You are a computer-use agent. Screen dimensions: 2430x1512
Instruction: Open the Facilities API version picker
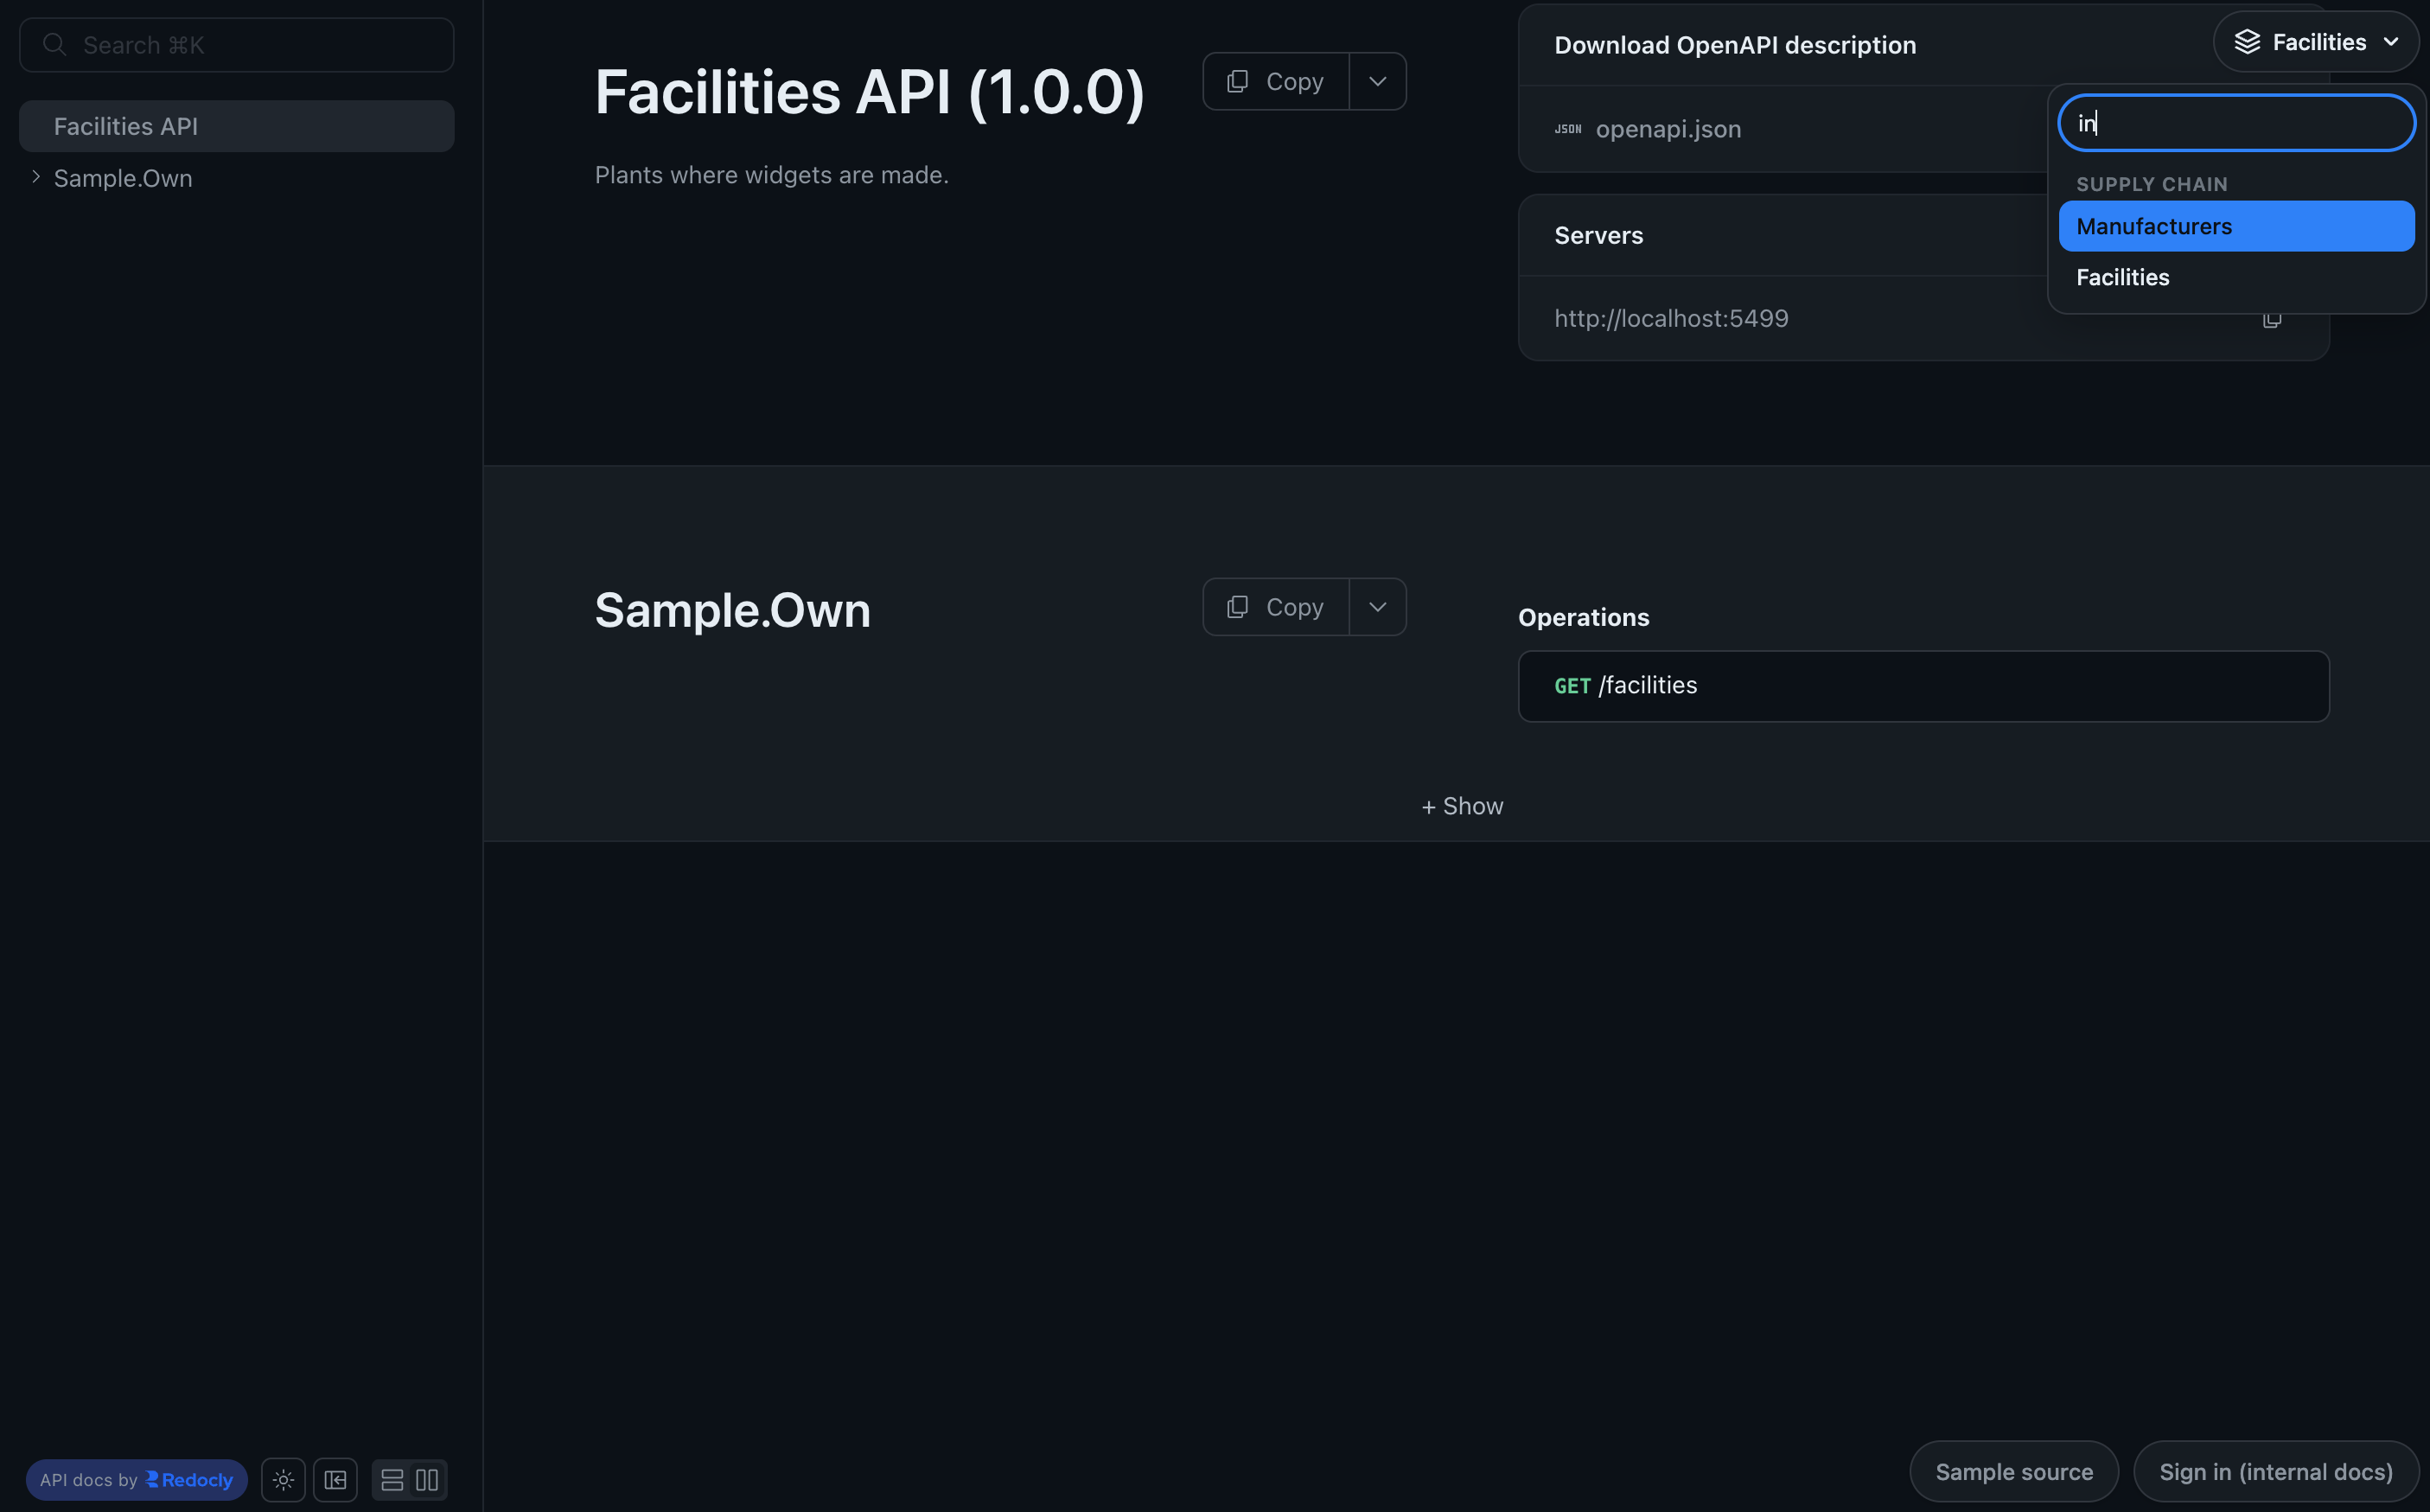tap(2316, 42)
